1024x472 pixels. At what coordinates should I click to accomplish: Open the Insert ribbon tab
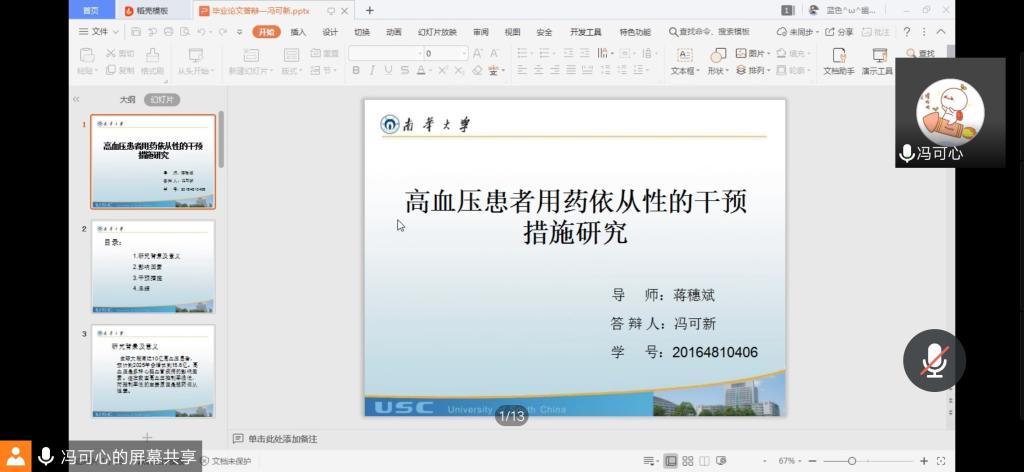tap(298, 32)
